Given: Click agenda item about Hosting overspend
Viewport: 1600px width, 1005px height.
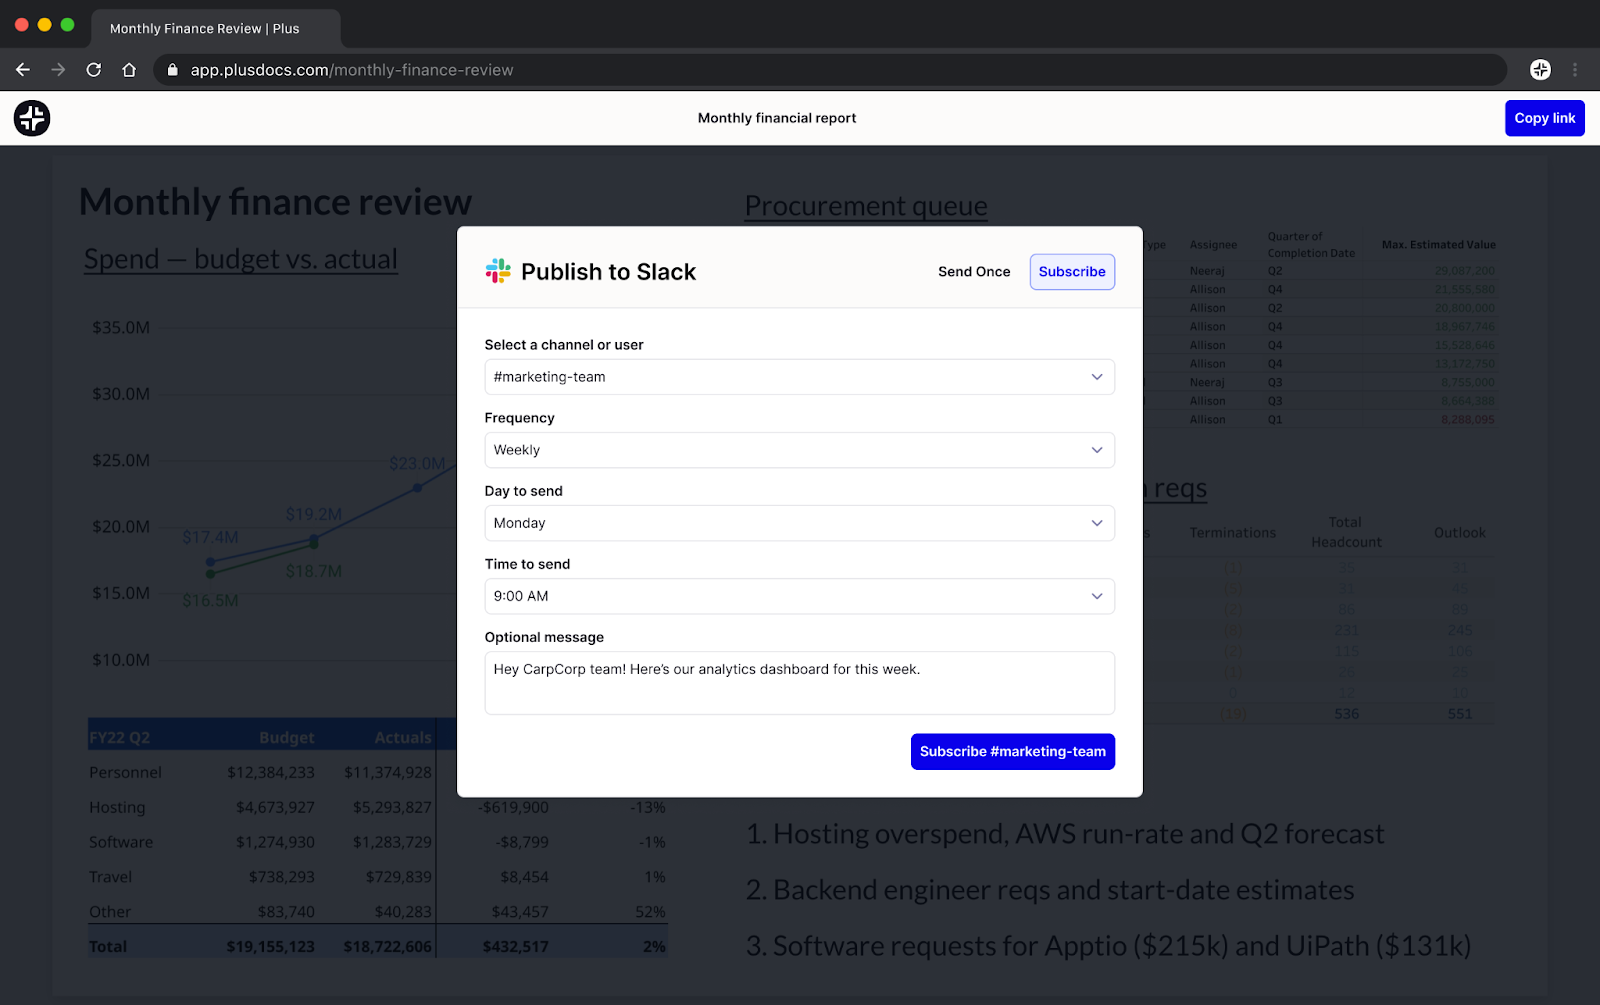Looking at the screenshot, I should 1065,834.
